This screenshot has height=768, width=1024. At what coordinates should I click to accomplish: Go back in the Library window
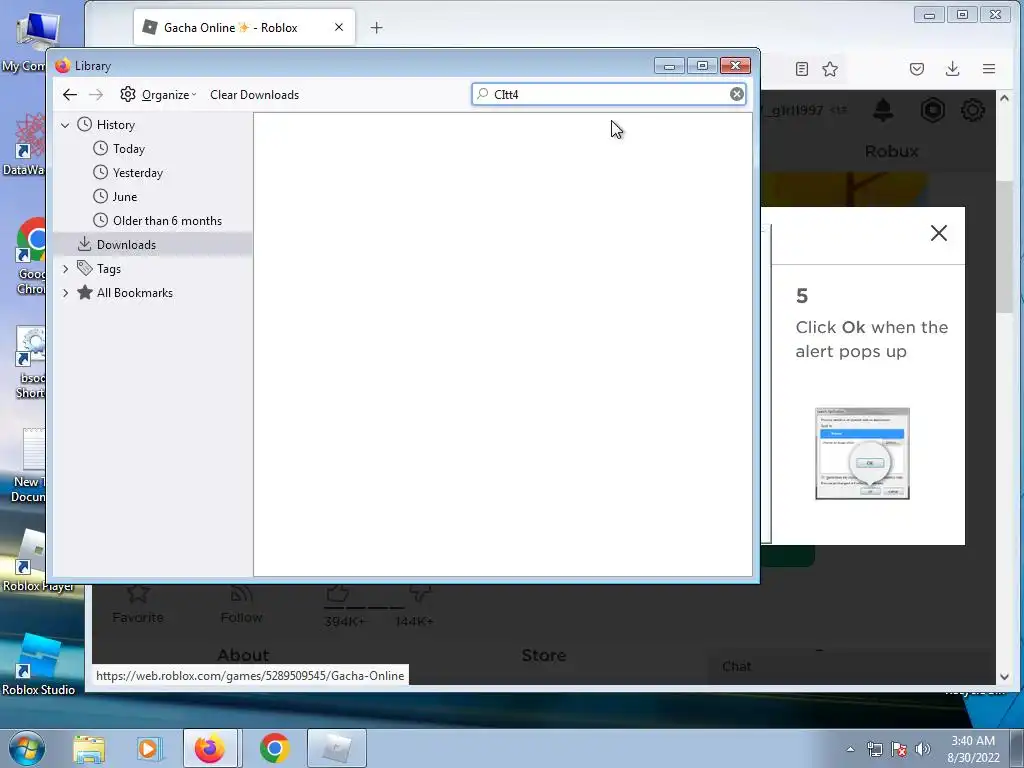70,95
